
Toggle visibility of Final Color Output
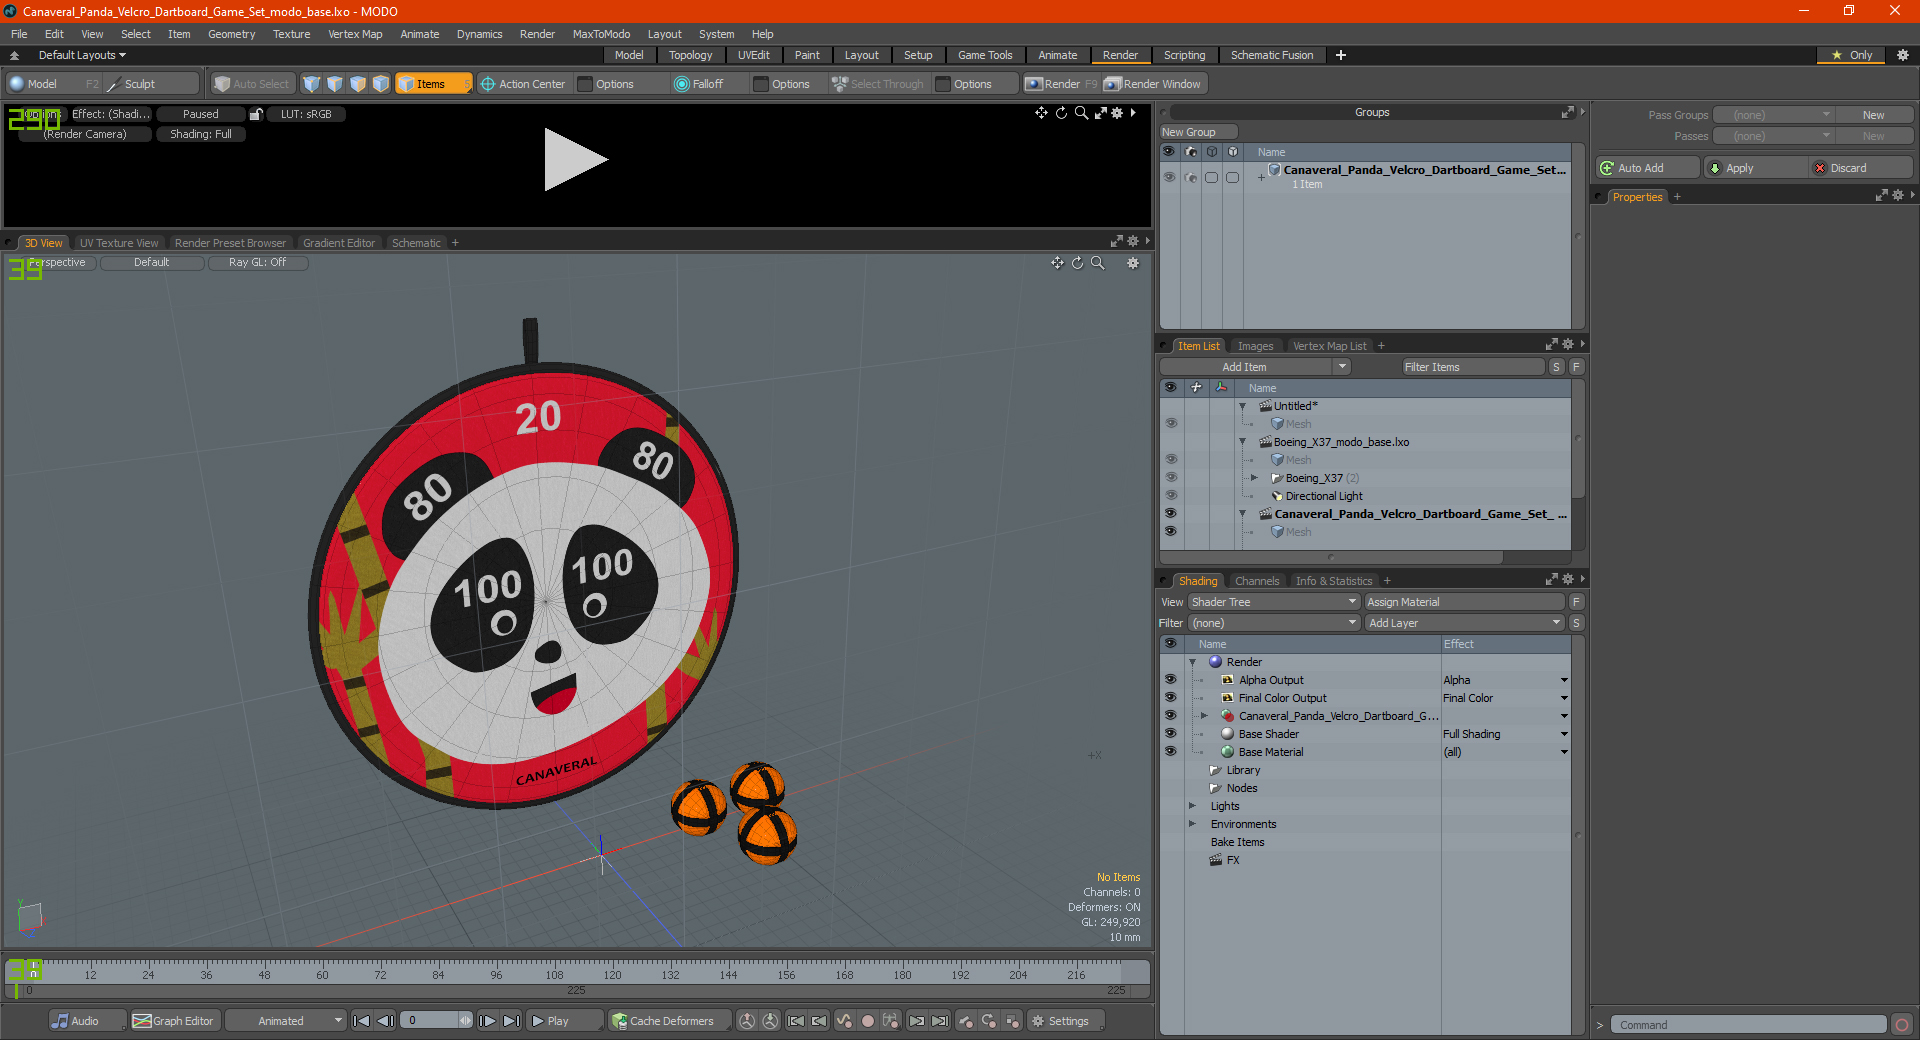click(x=1170, y=698)
